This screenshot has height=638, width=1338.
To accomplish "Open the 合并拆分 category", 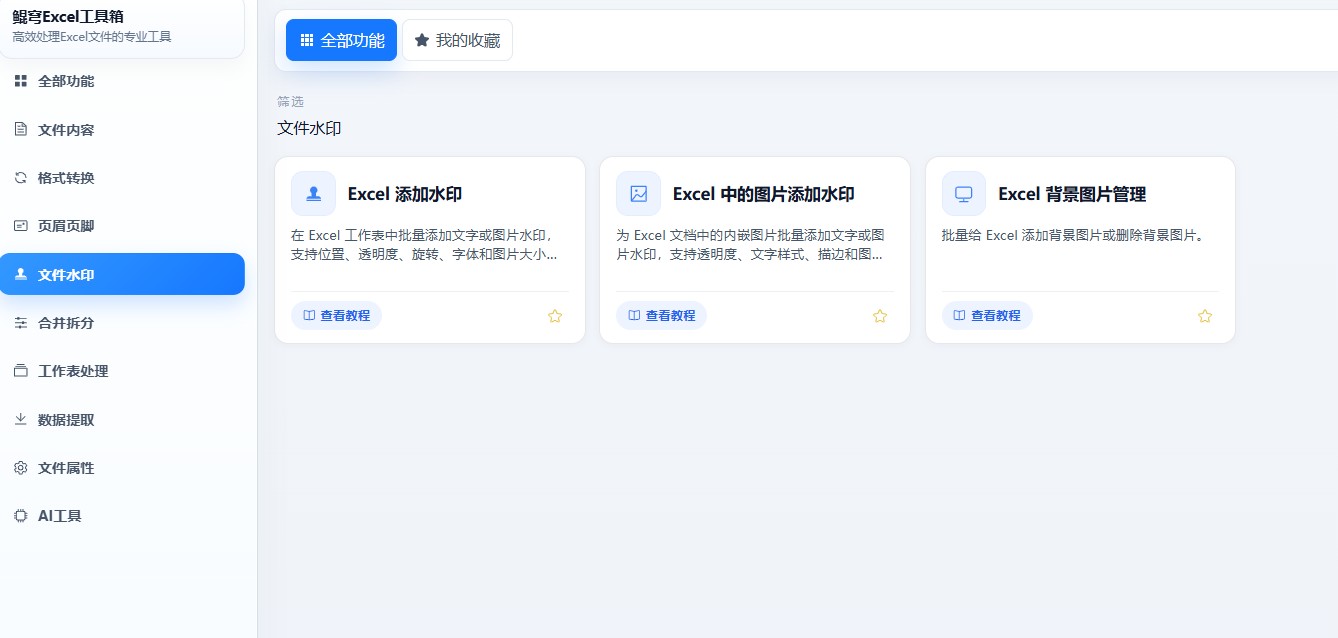I will click(122, 323).
